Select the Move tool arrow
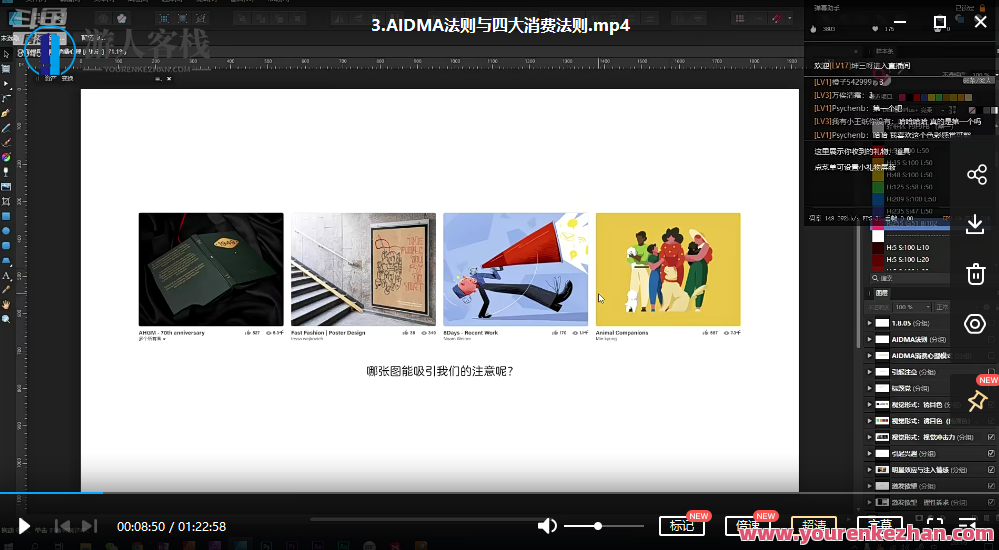This screenshot has width=999, height=550. (6, 54)
